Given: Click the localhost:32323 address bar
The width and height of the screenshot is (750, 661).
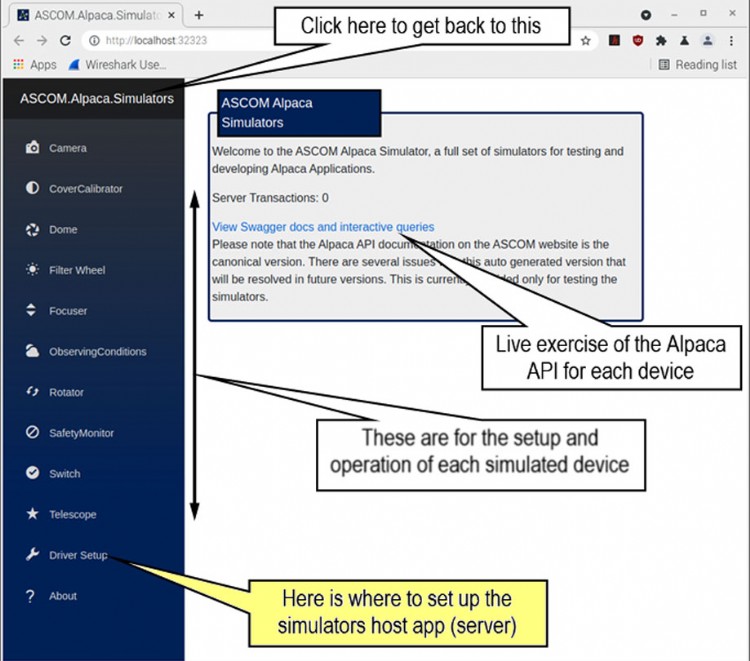Looking at the screenshot, I should tap(156, 41).
